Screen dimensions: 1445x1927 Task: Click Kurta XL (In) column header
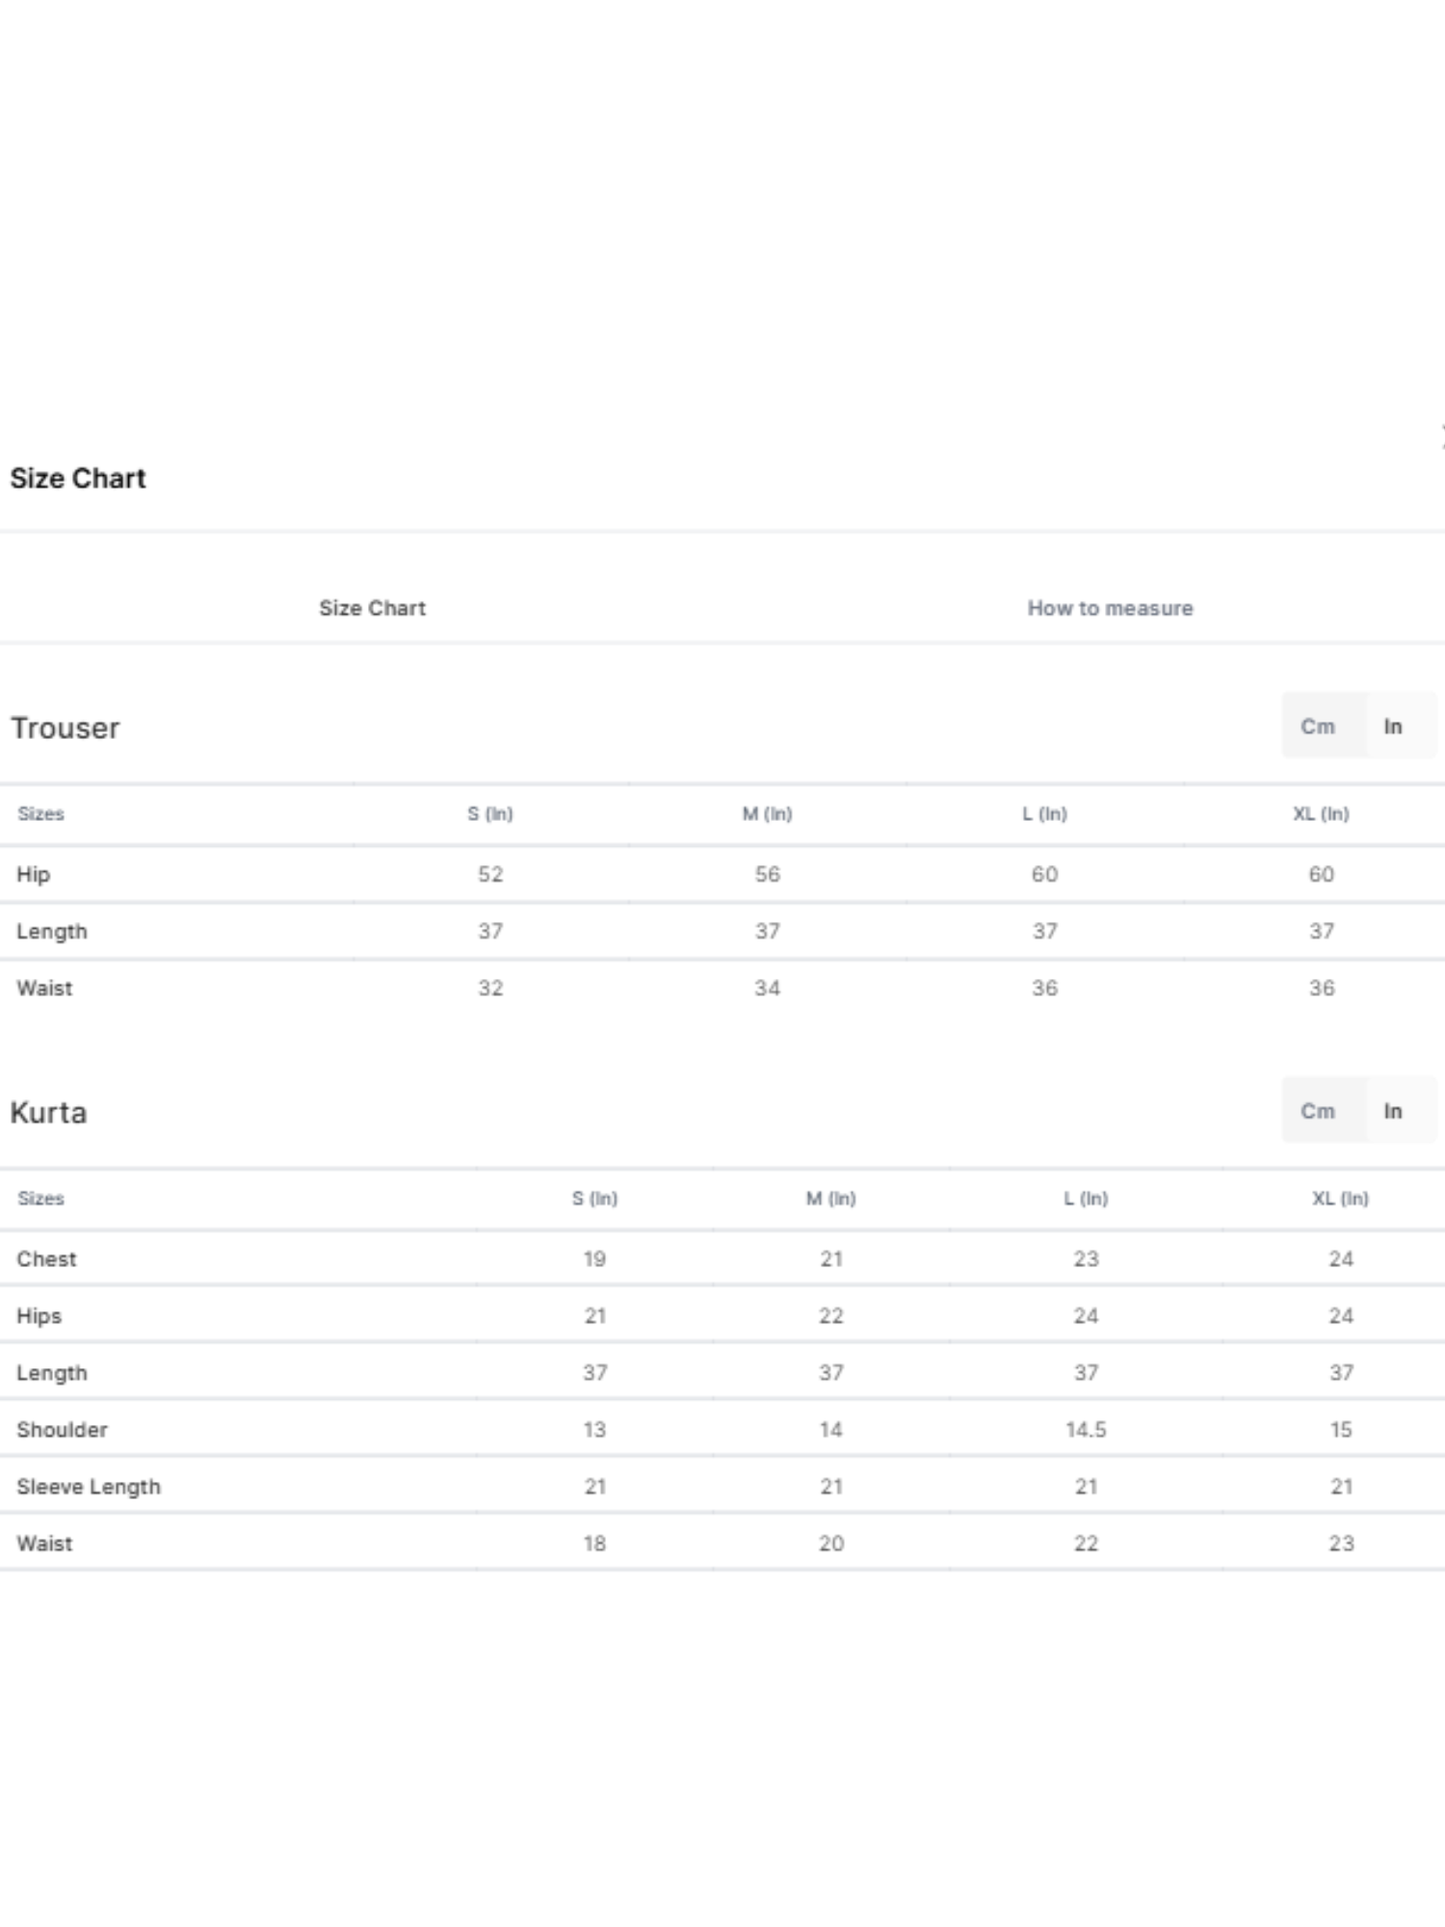point(1341,1198)
